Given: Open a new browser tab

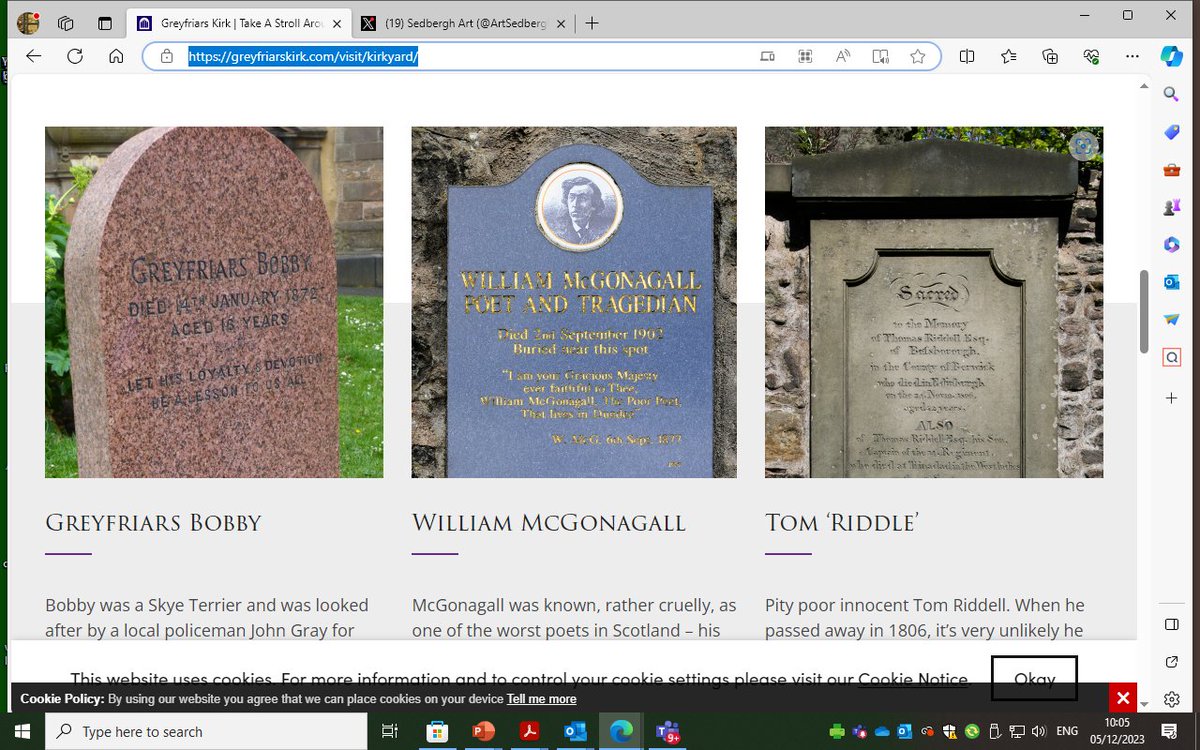Looking at the screenshot, I should [592, 23].
